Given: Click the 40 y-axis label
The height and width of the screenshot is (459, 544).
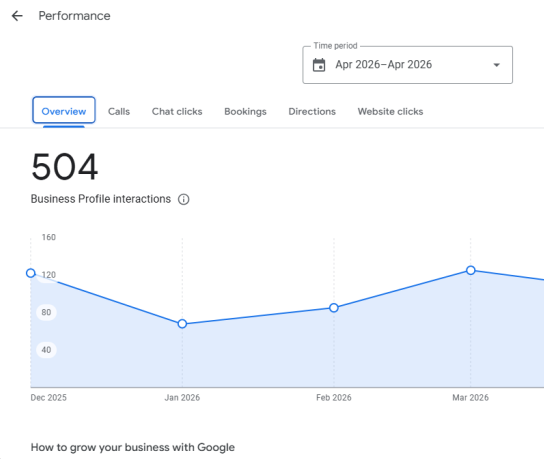Looking at the screenshot, I should 46,350.
